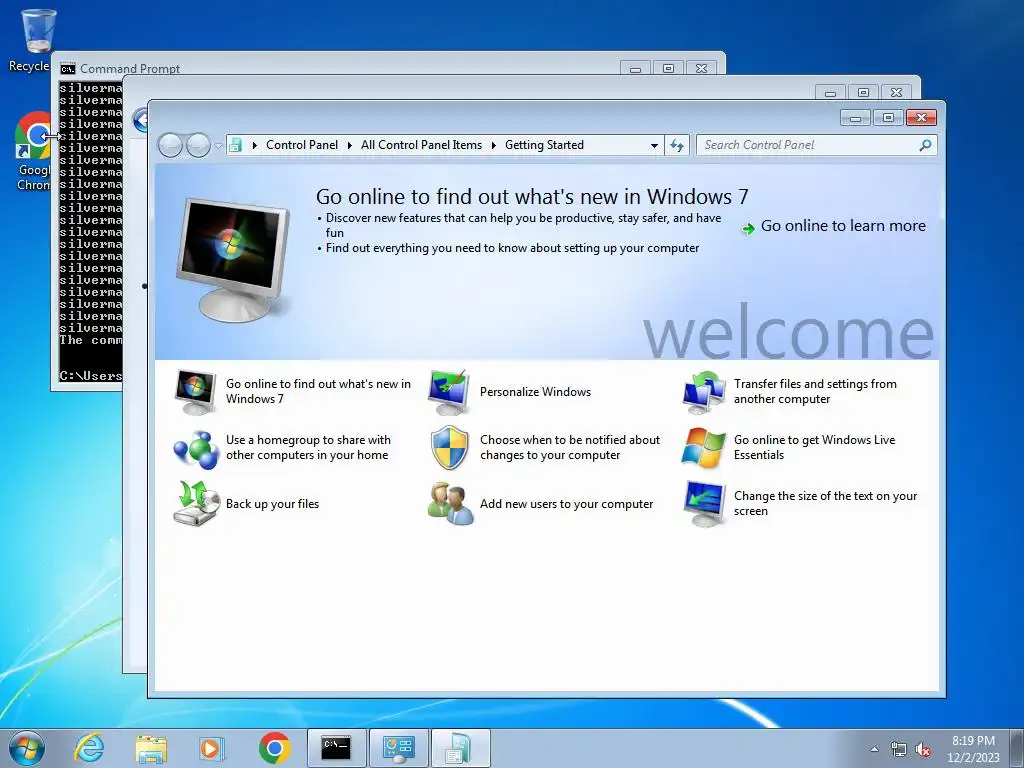The width and height of the screenshot is (1024, 768).
Task: Open the User Account Control shield icon
Action: tap(449, 448)
